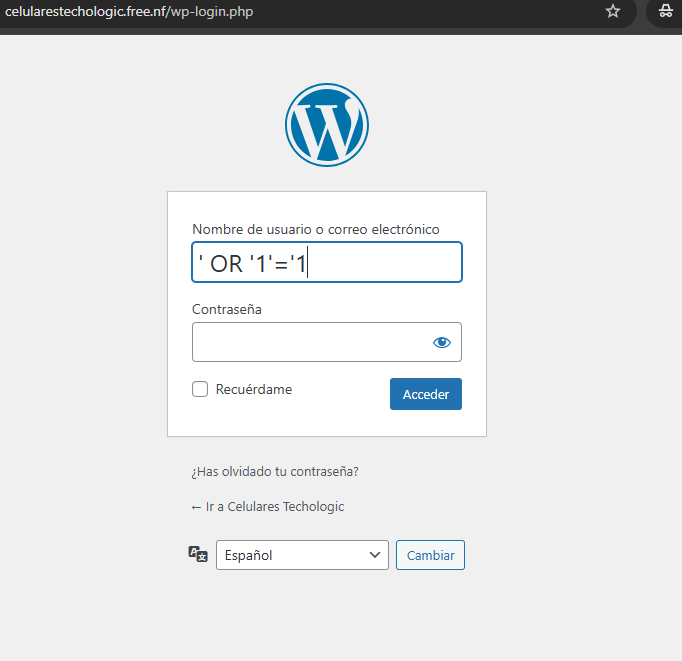Click the language translation icon
The width and height of the screenshot is (682, 661).
(x=198, y=554)
